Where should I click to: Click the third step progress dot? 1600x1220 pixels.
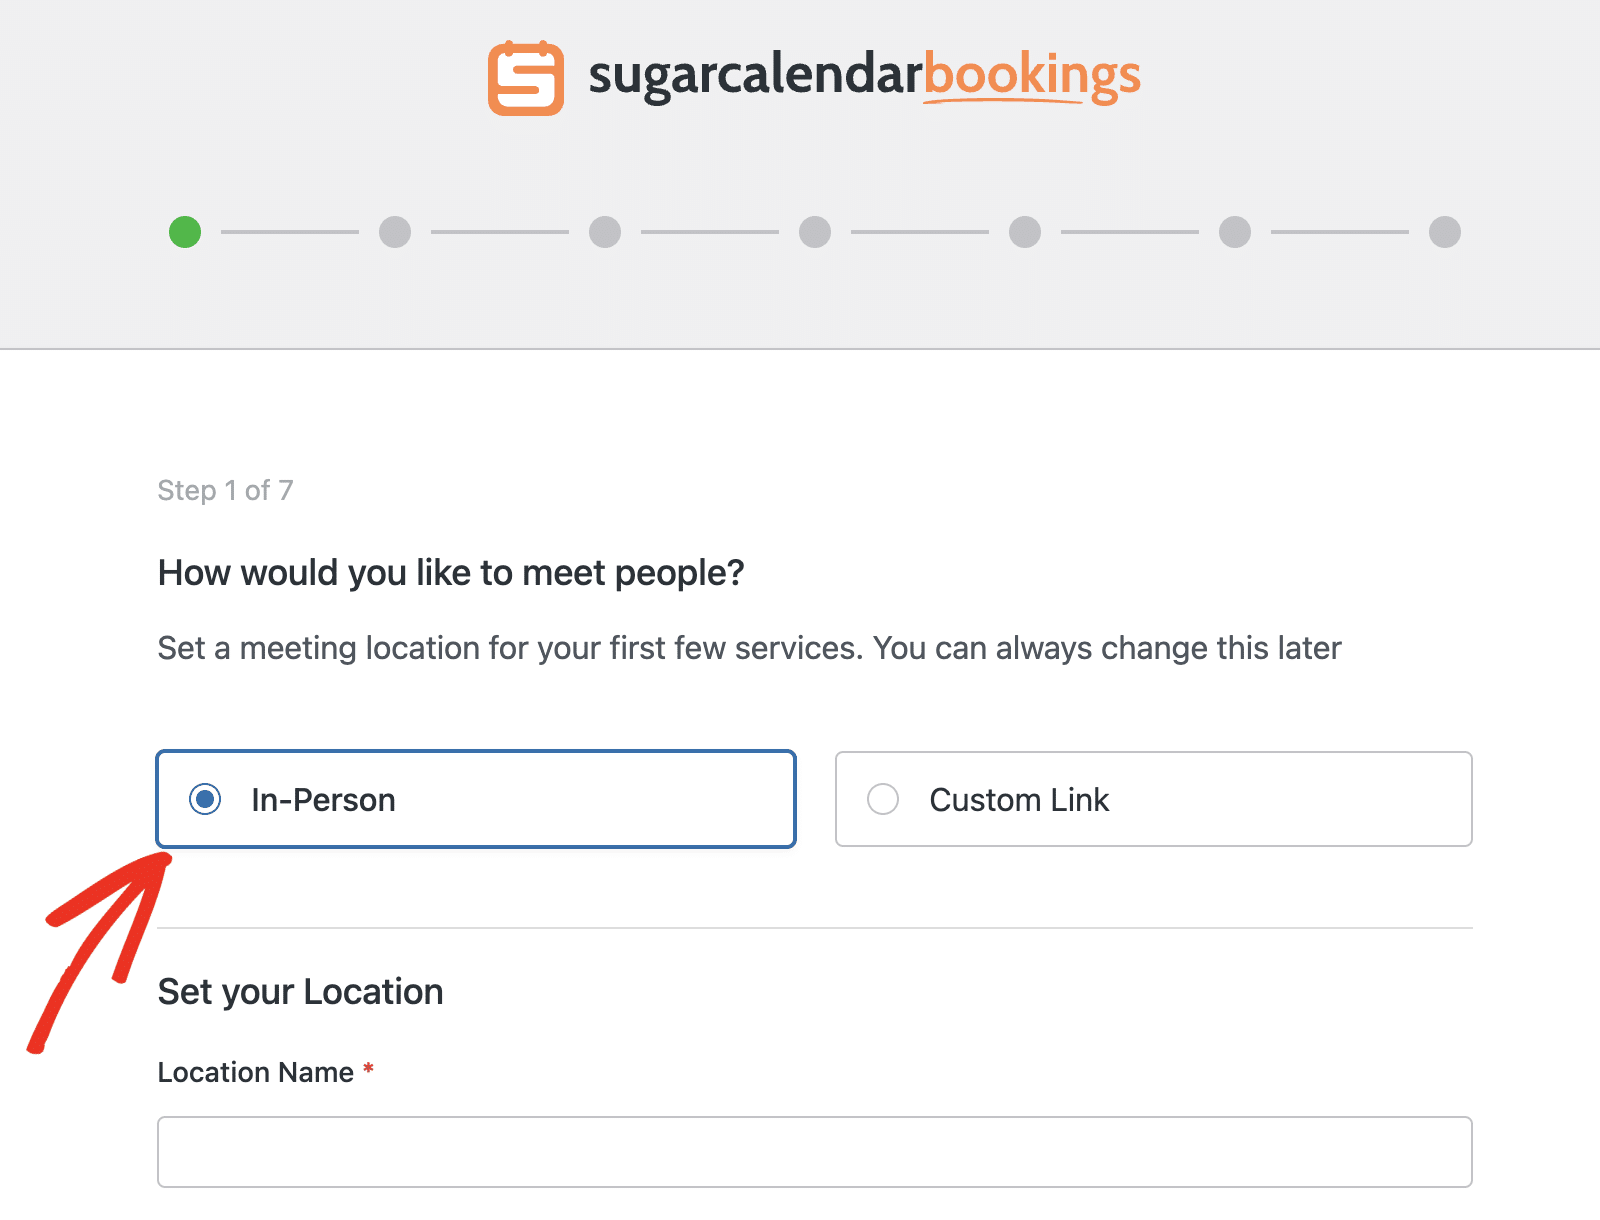coord(605,232)
